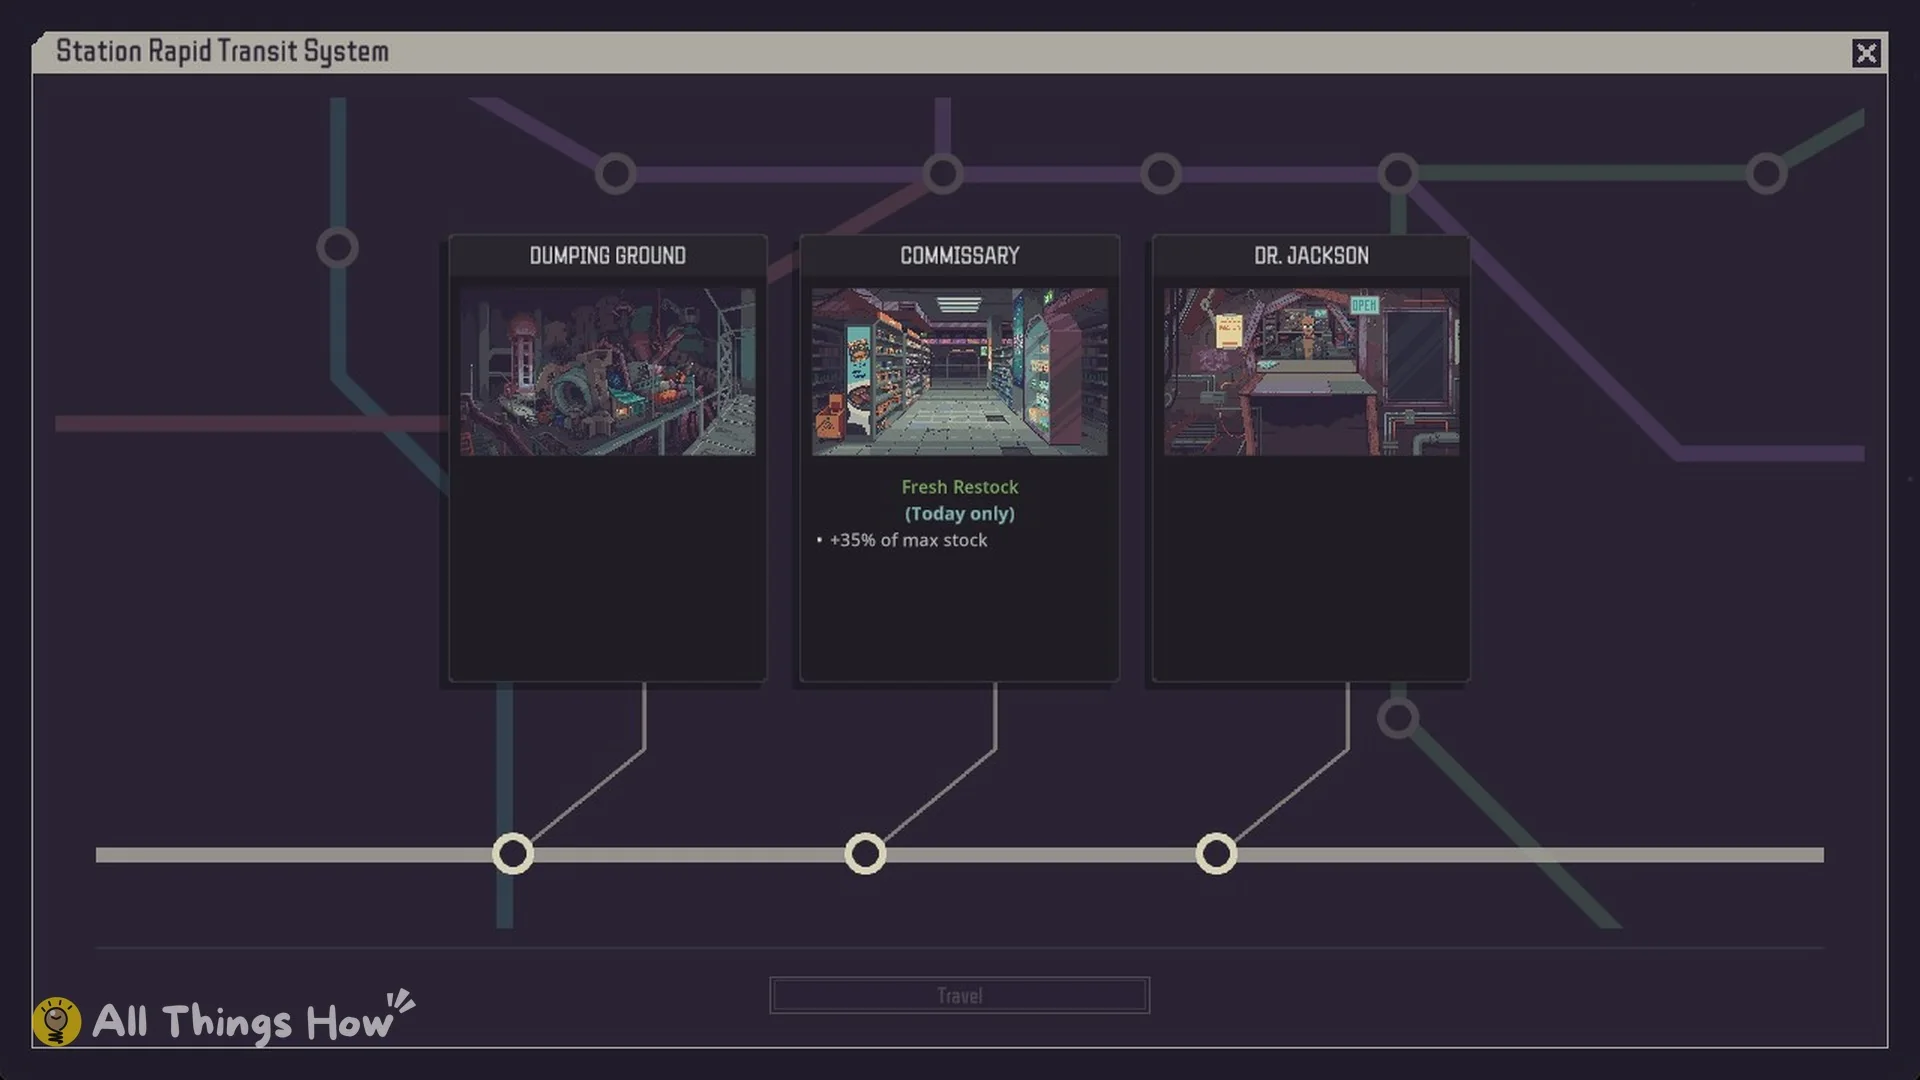Click the Fresh Restock label
This screenshot has width=1920, height=1080.
tap(960, 487)
